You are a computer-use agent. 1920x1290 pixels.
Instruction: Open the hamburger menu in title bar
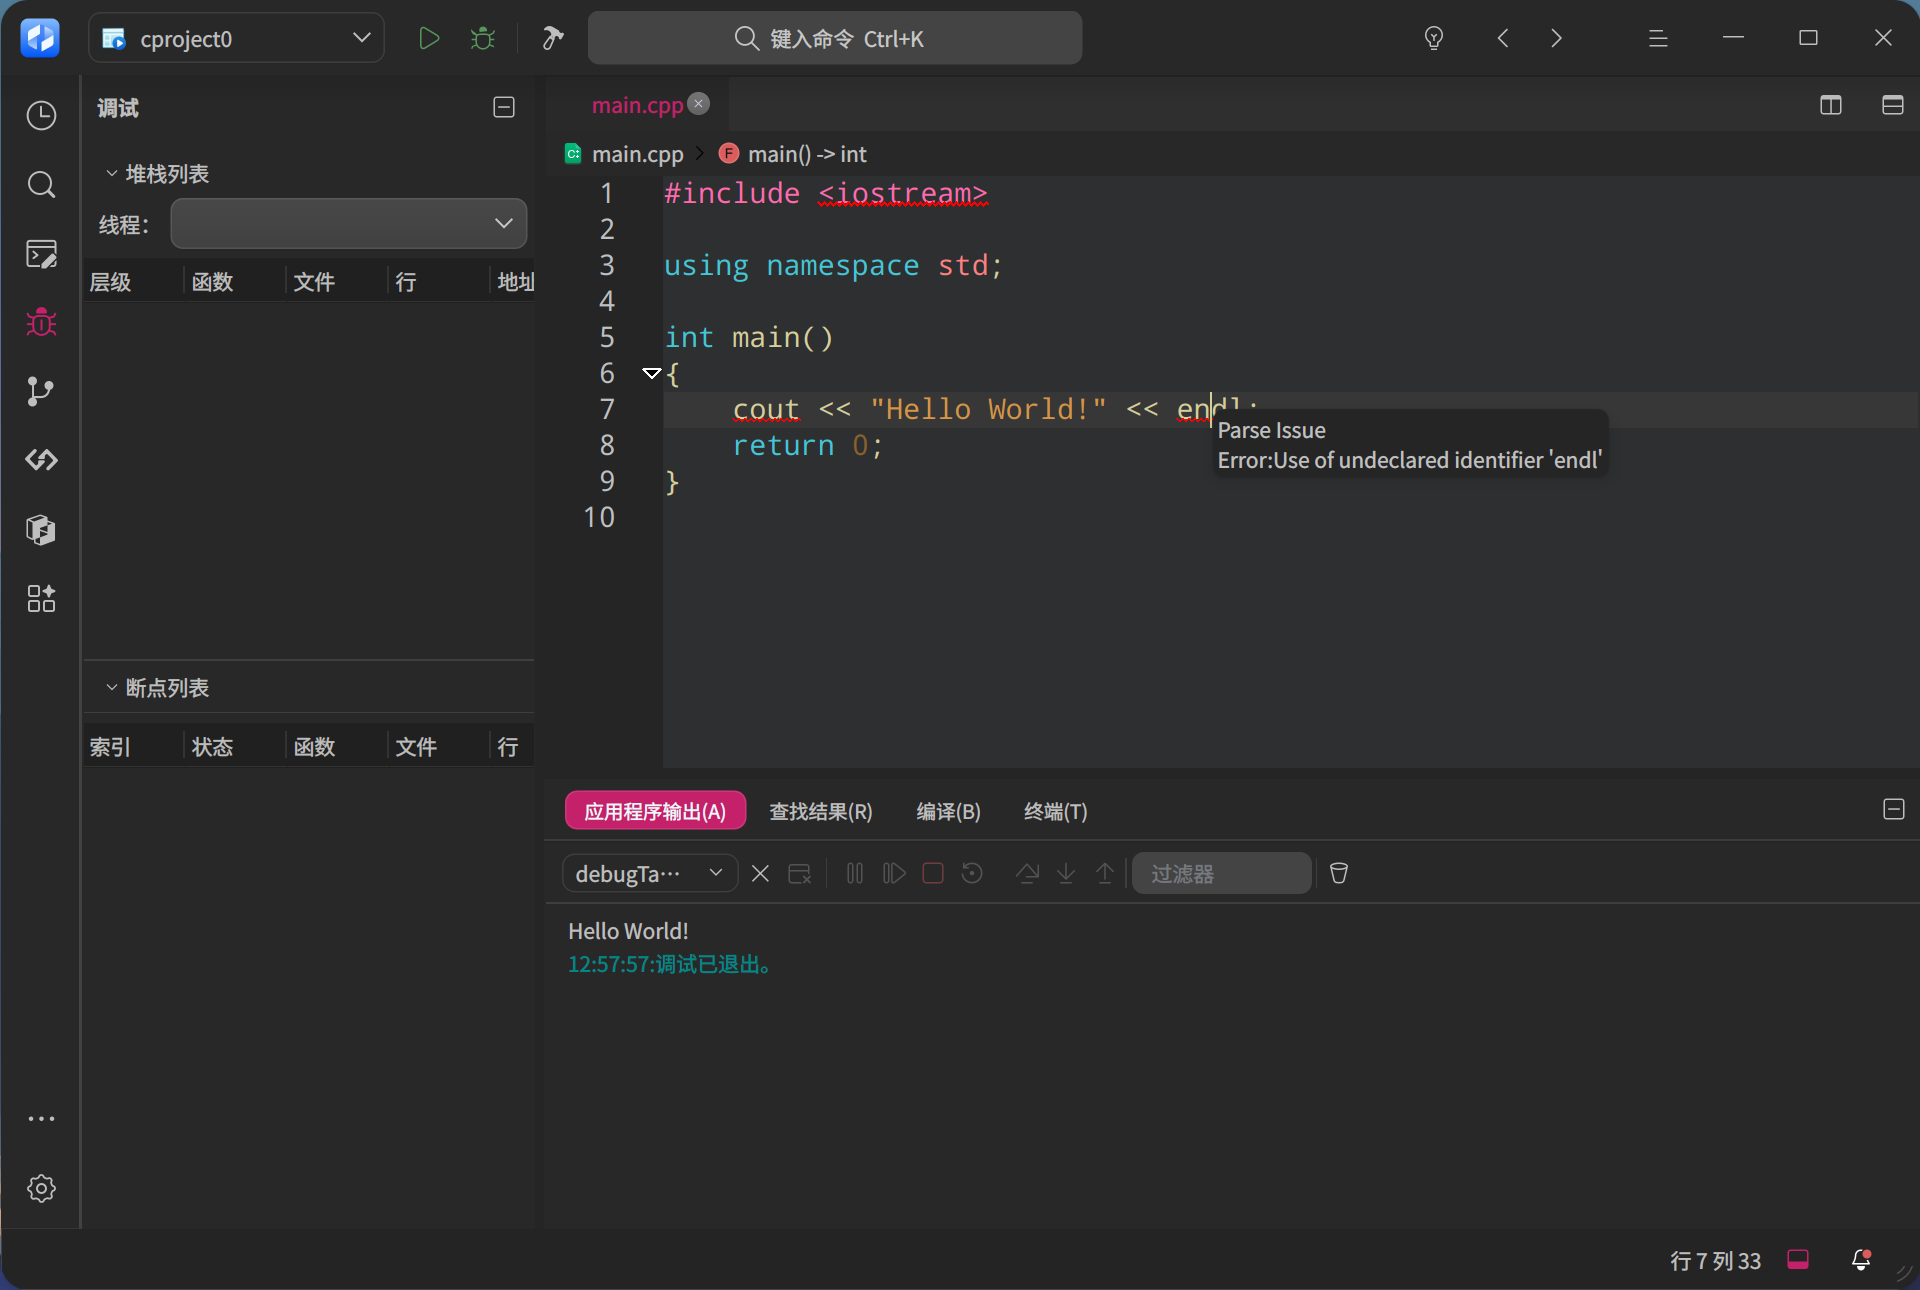[x=1658, y=39]
